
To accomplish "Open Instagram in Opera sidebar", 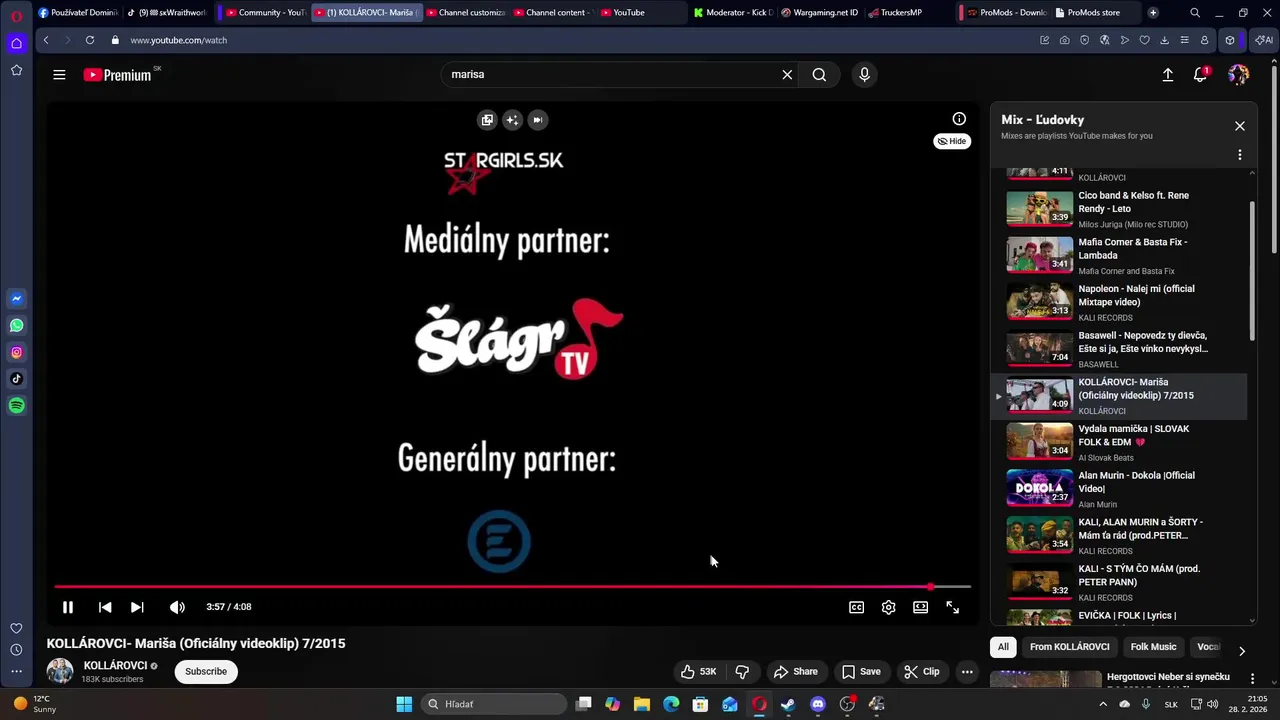I will click(16, 352).
